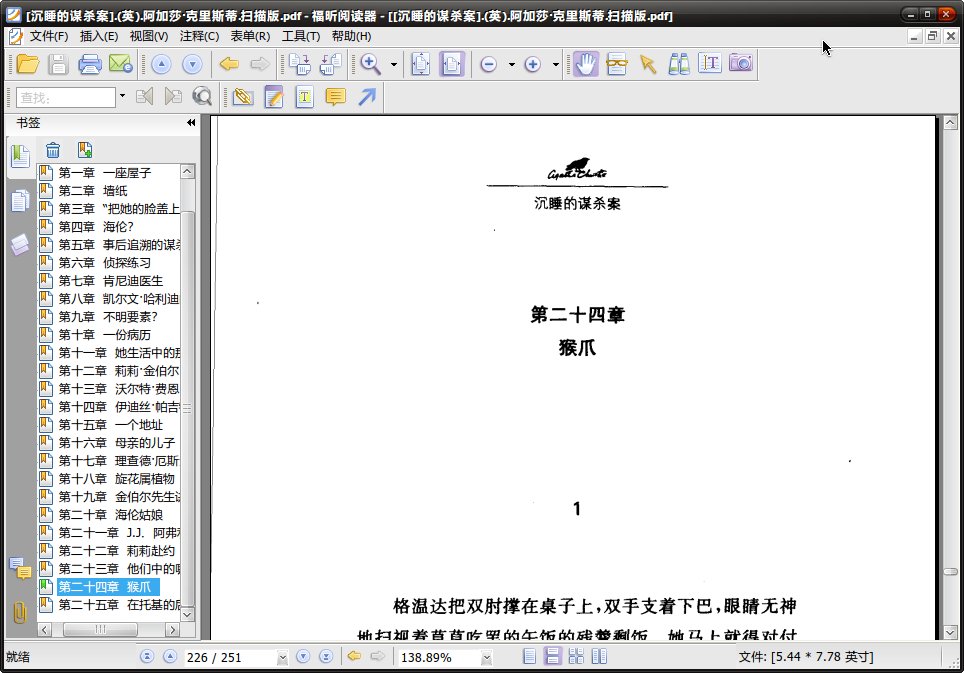Zoom out with the minus button
The width and height of the screenshot is (964, 673).
point(489,64)
